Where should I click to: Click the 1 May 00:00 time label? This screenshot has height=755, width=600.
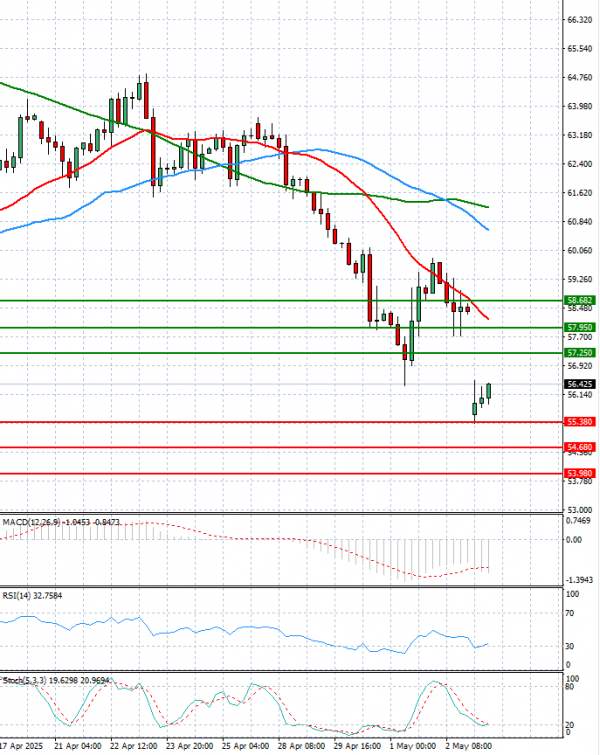click(413, 746)
